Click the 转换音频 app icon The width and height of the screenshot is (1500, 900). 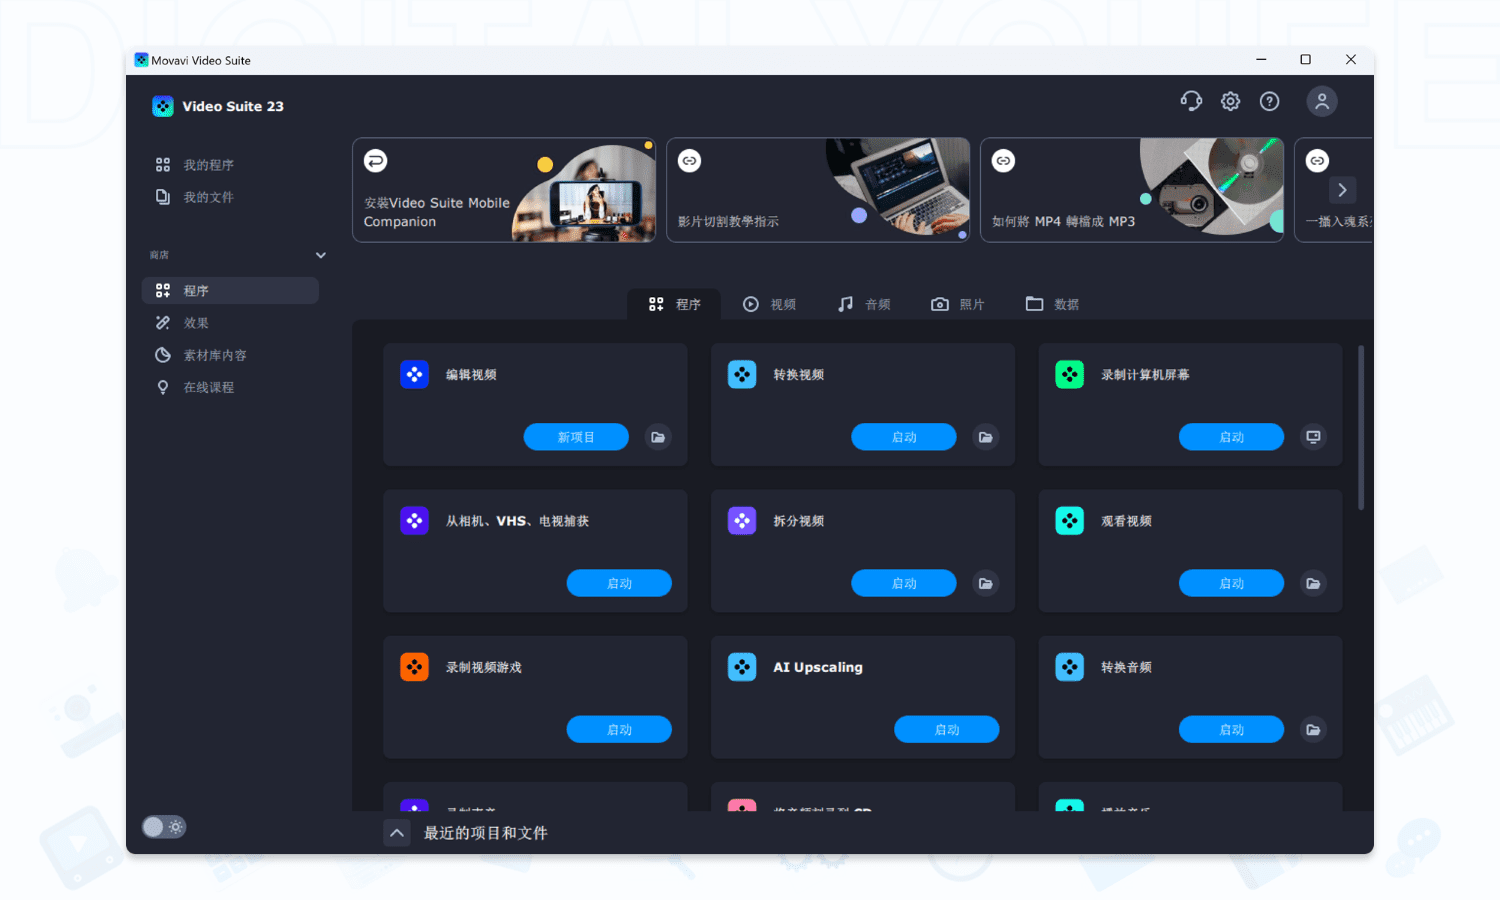coord(1070,666)
